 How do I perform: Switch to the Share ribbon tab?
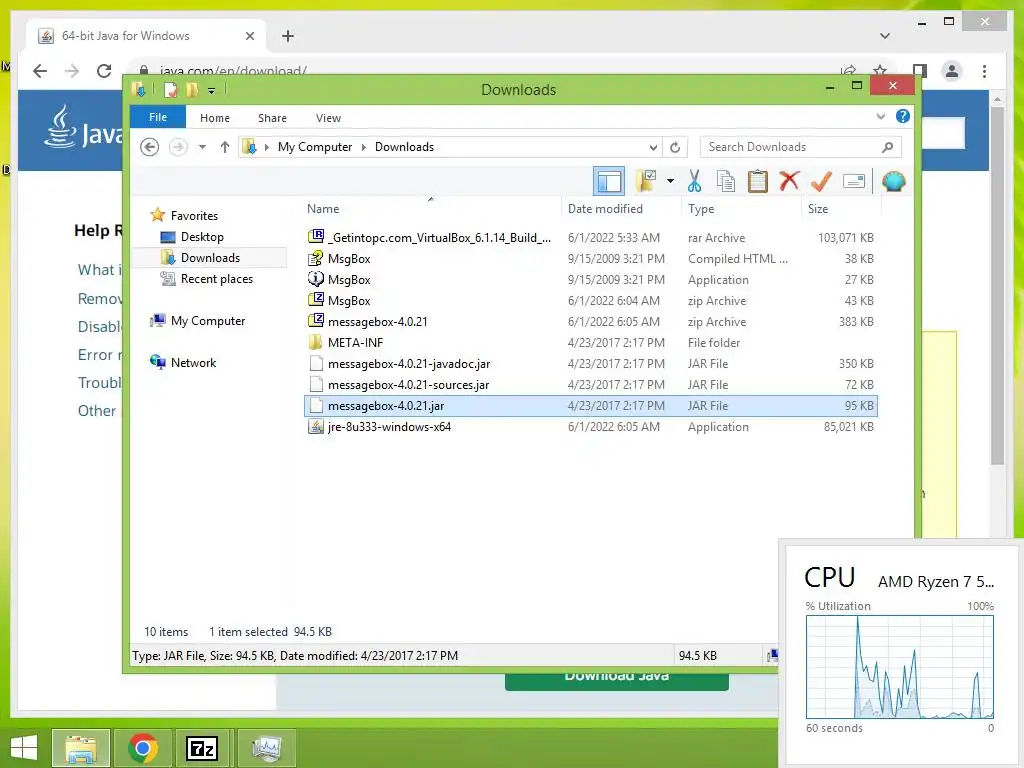(x=272, y=118)
